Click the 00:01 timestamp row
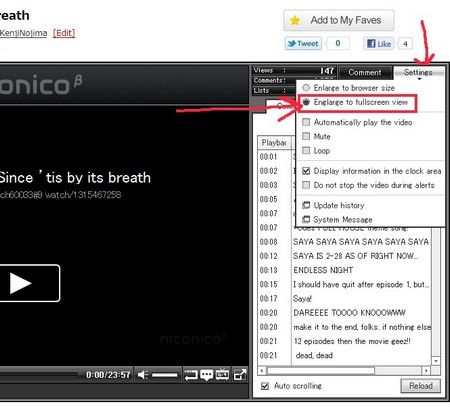The width and height of the screenshot is (450, 407). (x=268, y=157)
